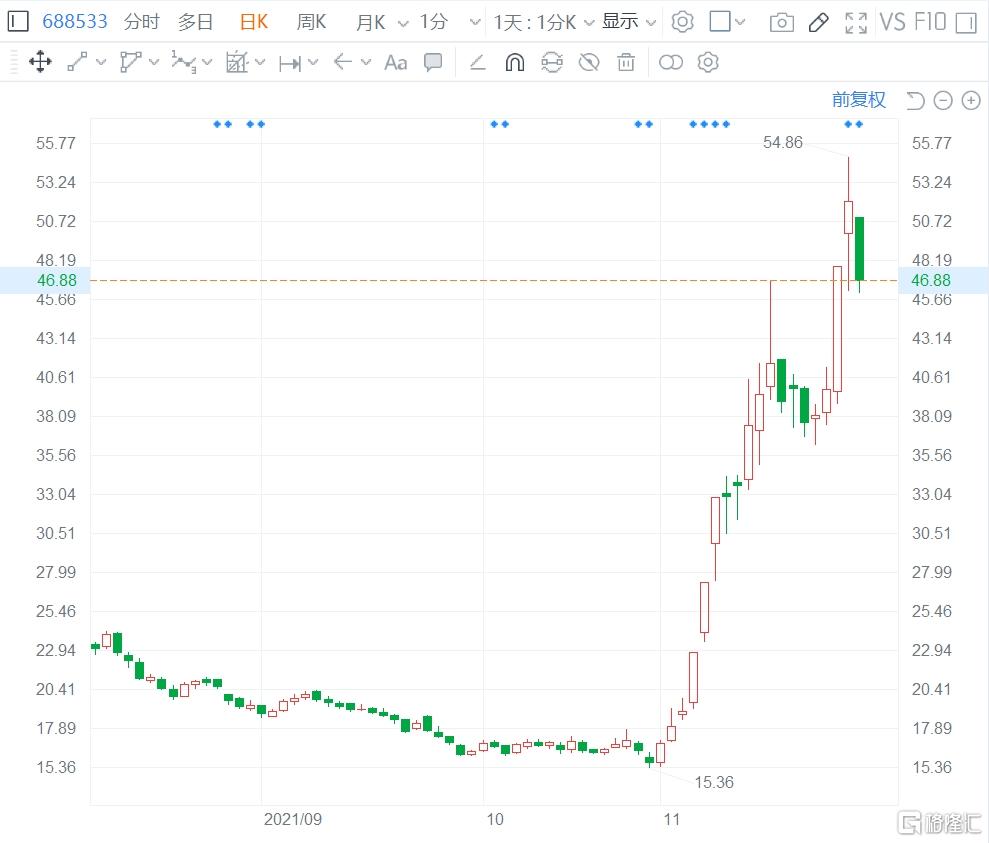The width and height of the screenshot is (989, 843).
Task: Toggle the right sidebar panel icon
Action: (966, 23)
